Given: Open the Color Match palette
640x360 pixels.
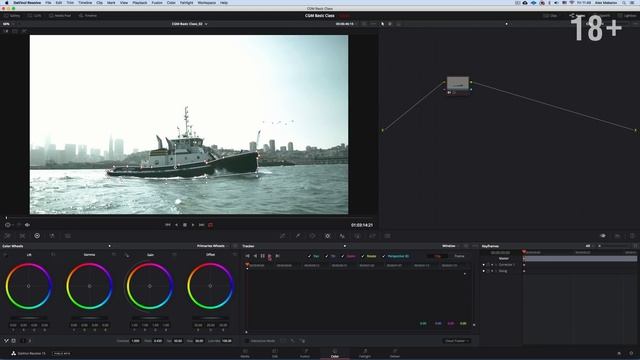Looking at the screenshot, I should (x=22, y=236).
